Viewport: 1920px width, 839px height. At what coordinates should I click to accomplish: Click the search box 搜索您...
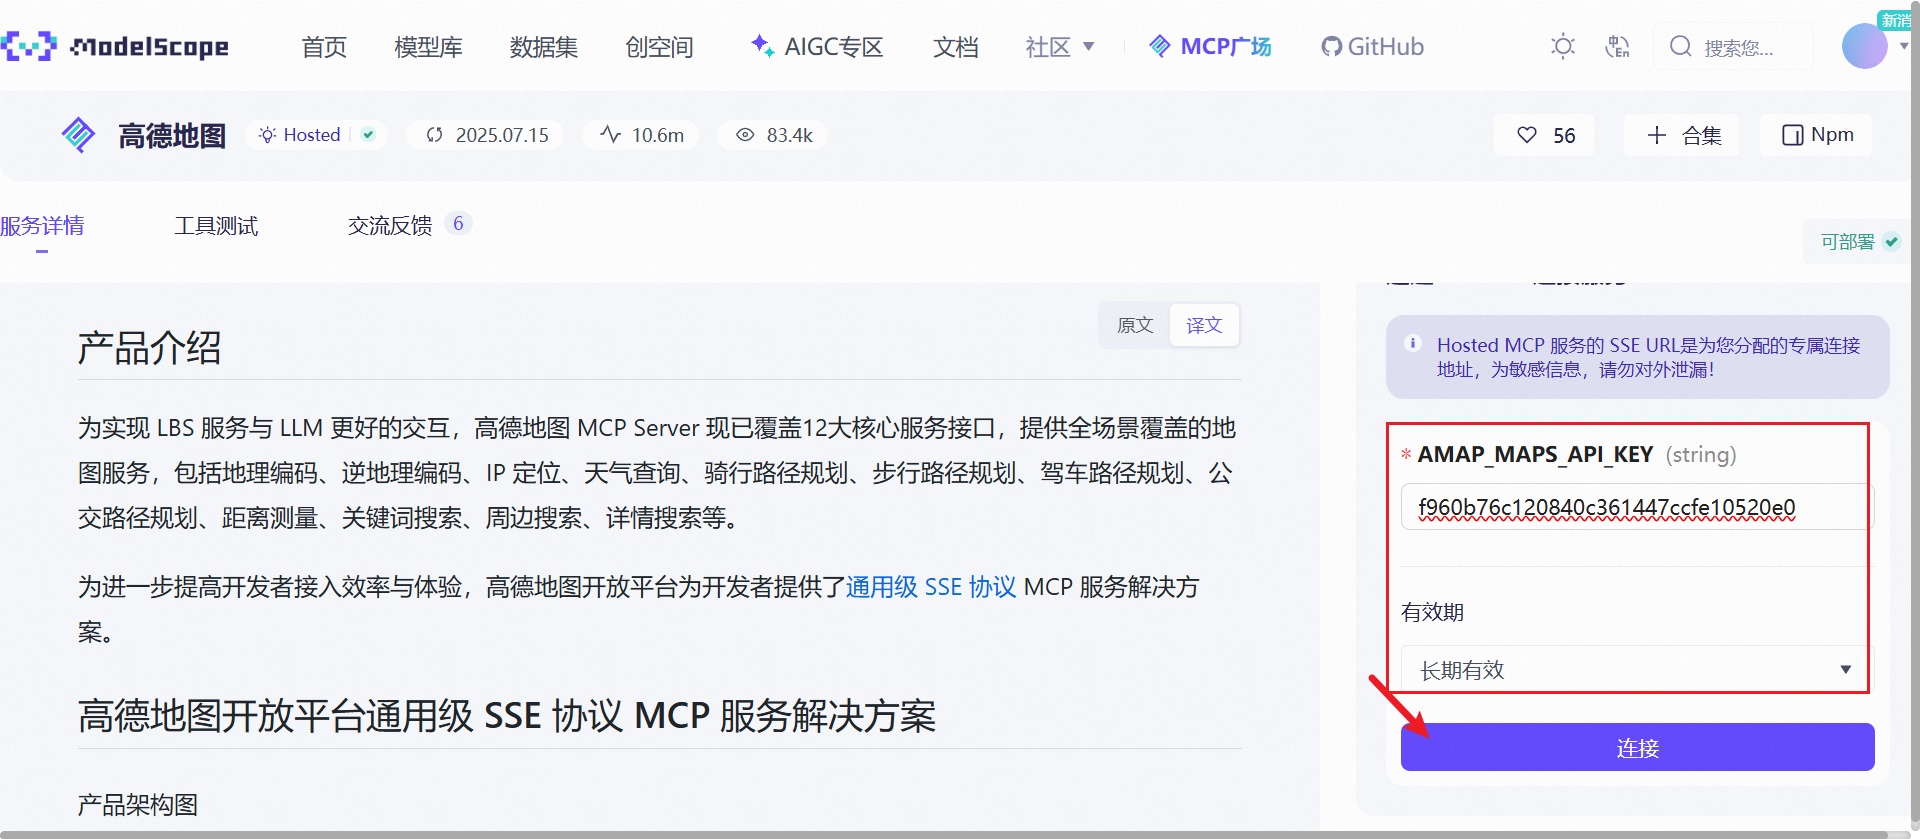coord(1732,47)
